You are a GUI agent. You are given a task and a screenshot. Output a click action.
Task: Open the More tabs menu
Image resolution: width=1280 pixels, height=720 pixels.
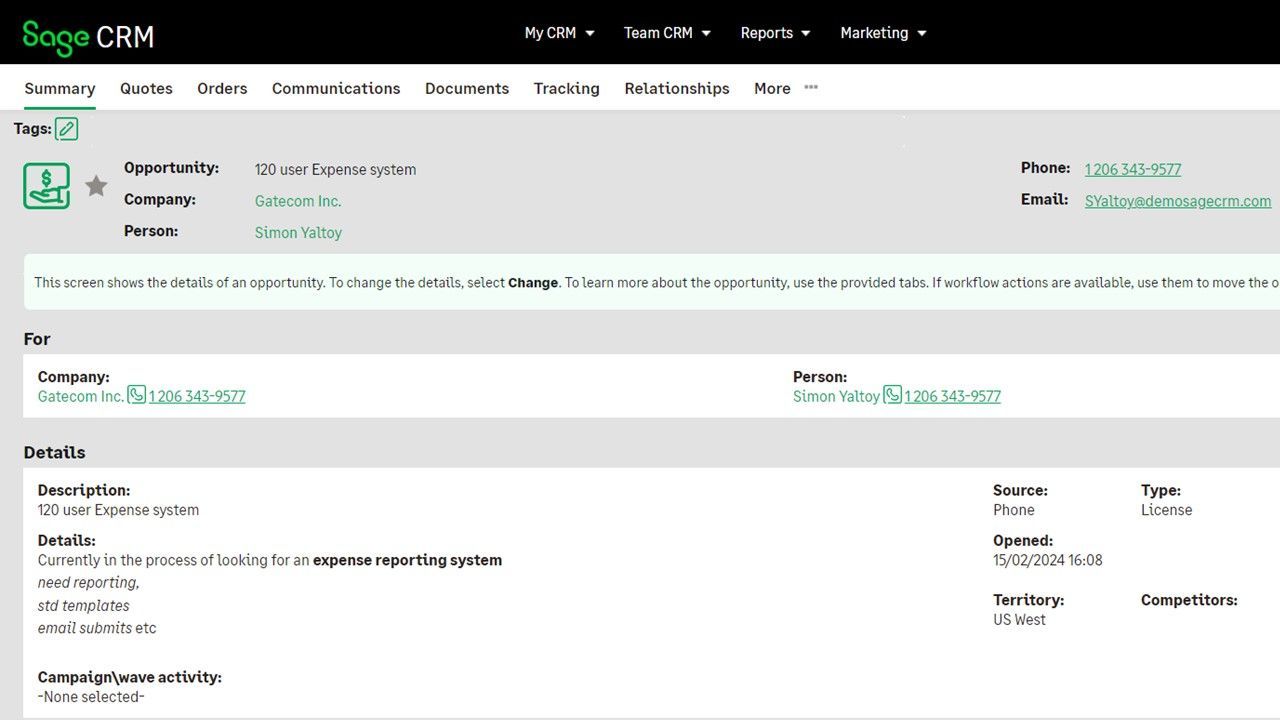coord(772,88)
